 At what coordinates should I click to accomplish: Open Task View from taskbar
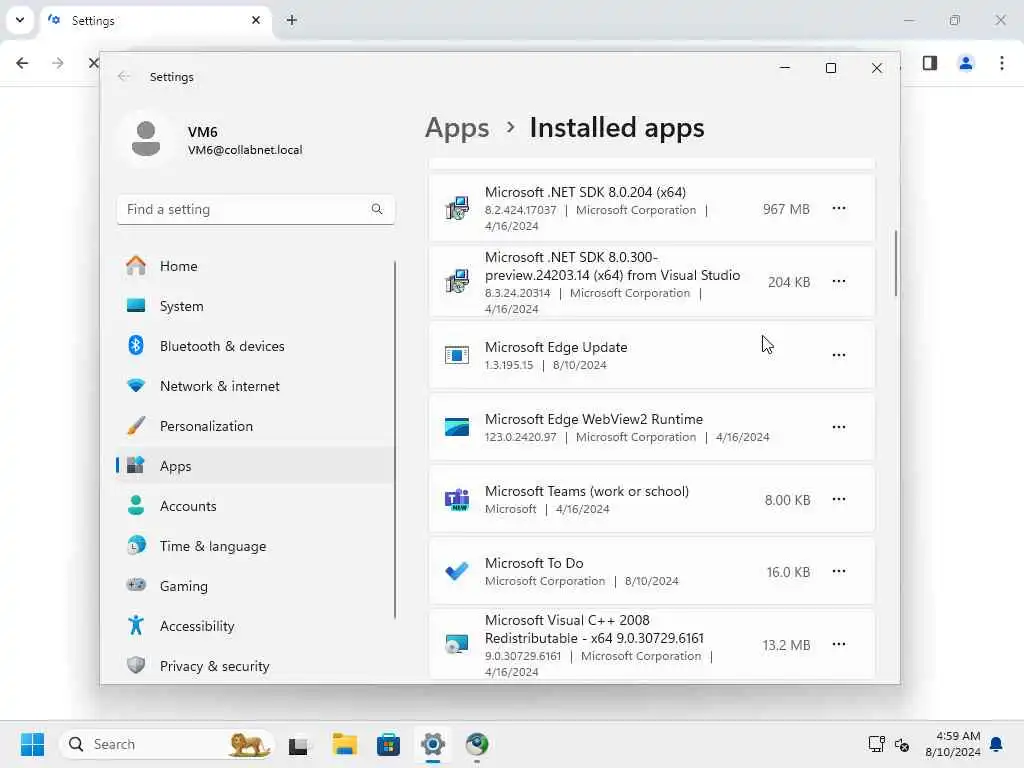[300, 744]
